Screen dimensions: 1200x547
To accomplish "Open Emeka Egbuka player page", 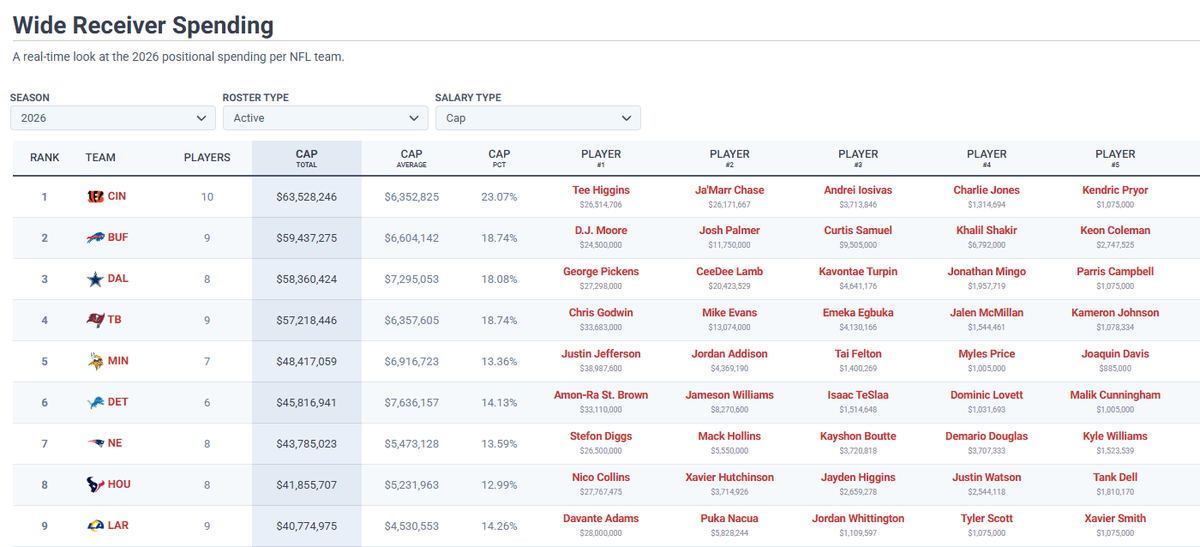I will [859, 312].
